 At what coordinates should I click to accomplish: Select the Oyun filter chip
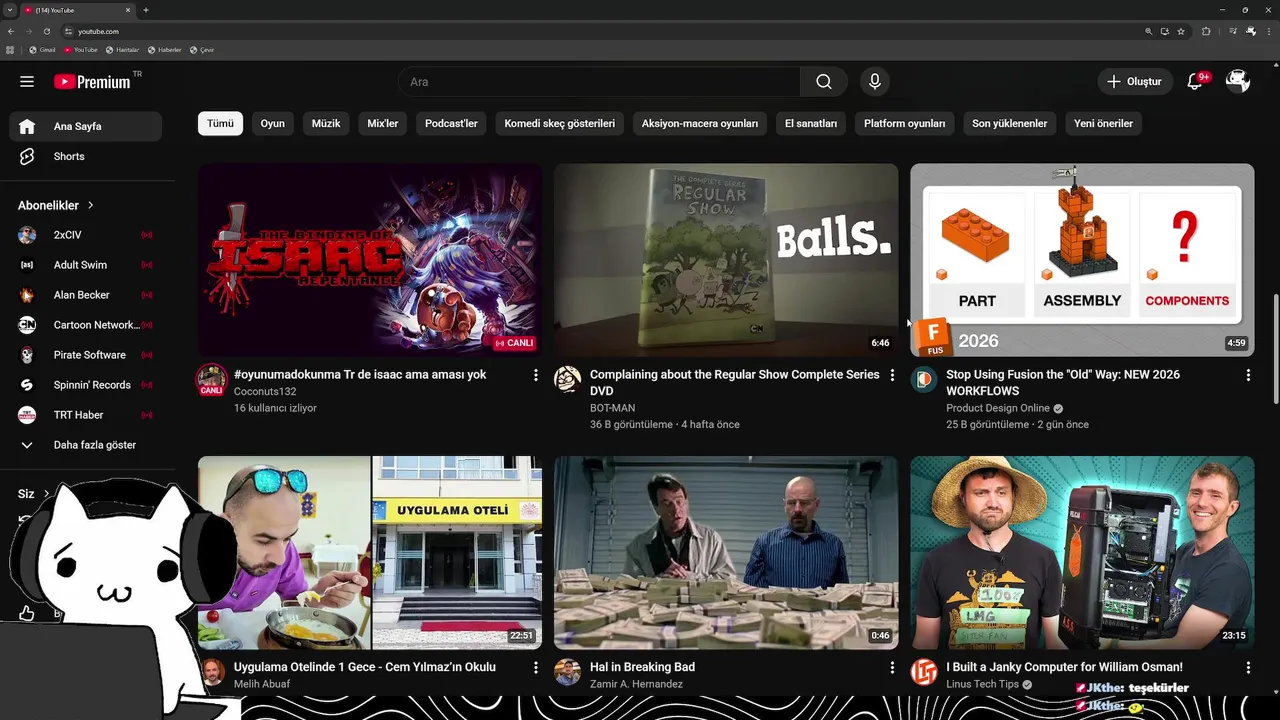tap(273, 124)
